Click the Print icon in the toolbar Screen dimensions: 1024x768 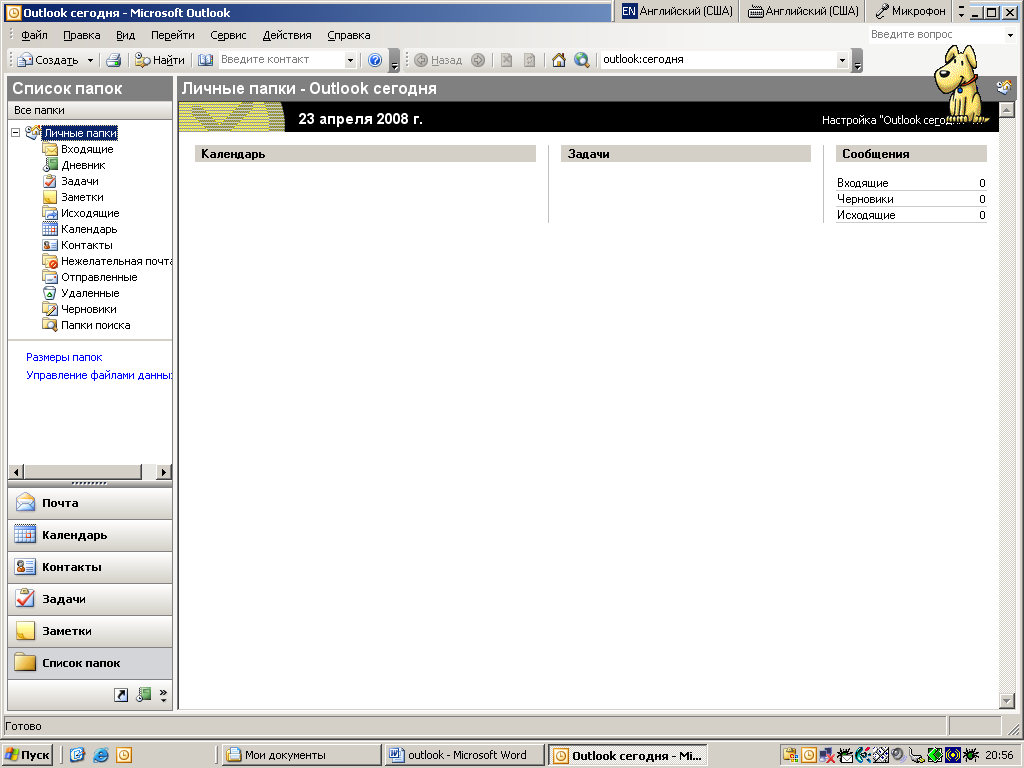pos(114,60)
